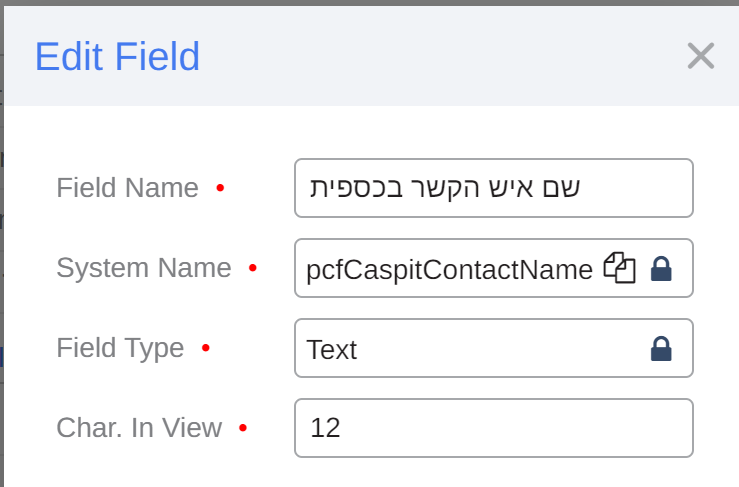This screenshot has width=739, height=487.
Task: Open the Field Type box showing Text
Action: coord(470,348)
